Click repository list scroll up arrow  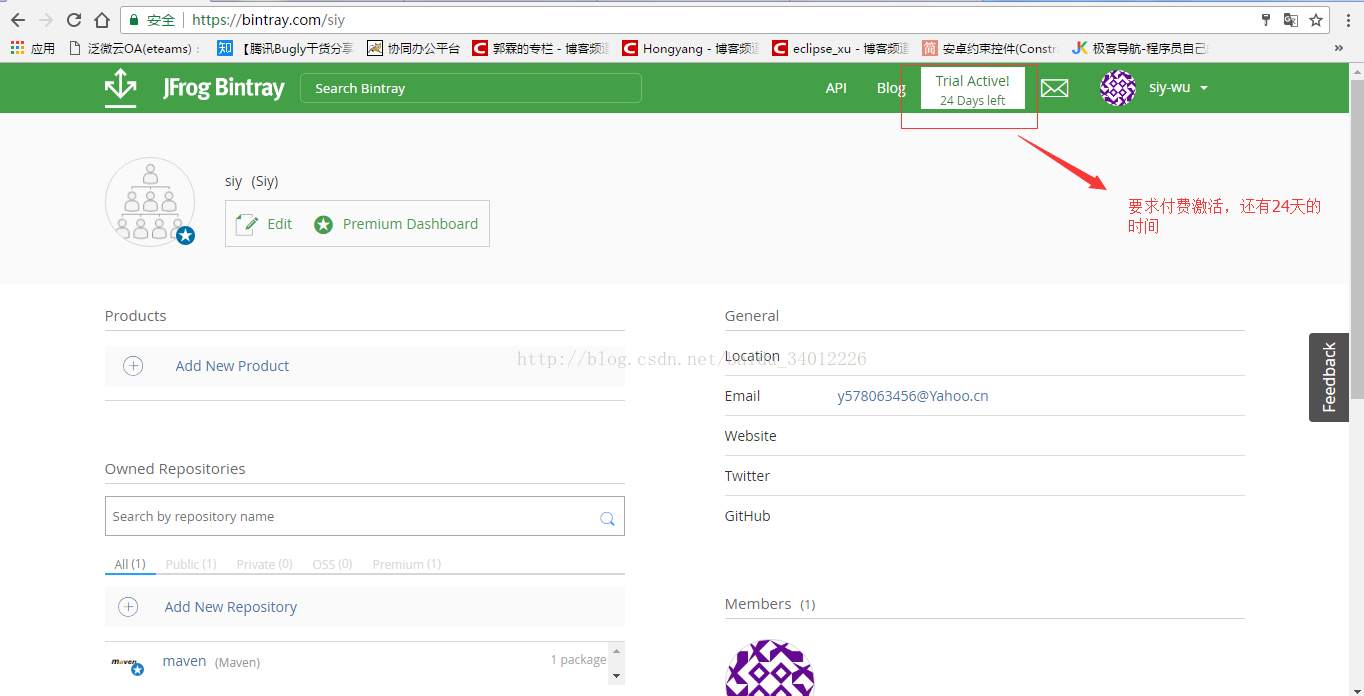pos(616,651)
